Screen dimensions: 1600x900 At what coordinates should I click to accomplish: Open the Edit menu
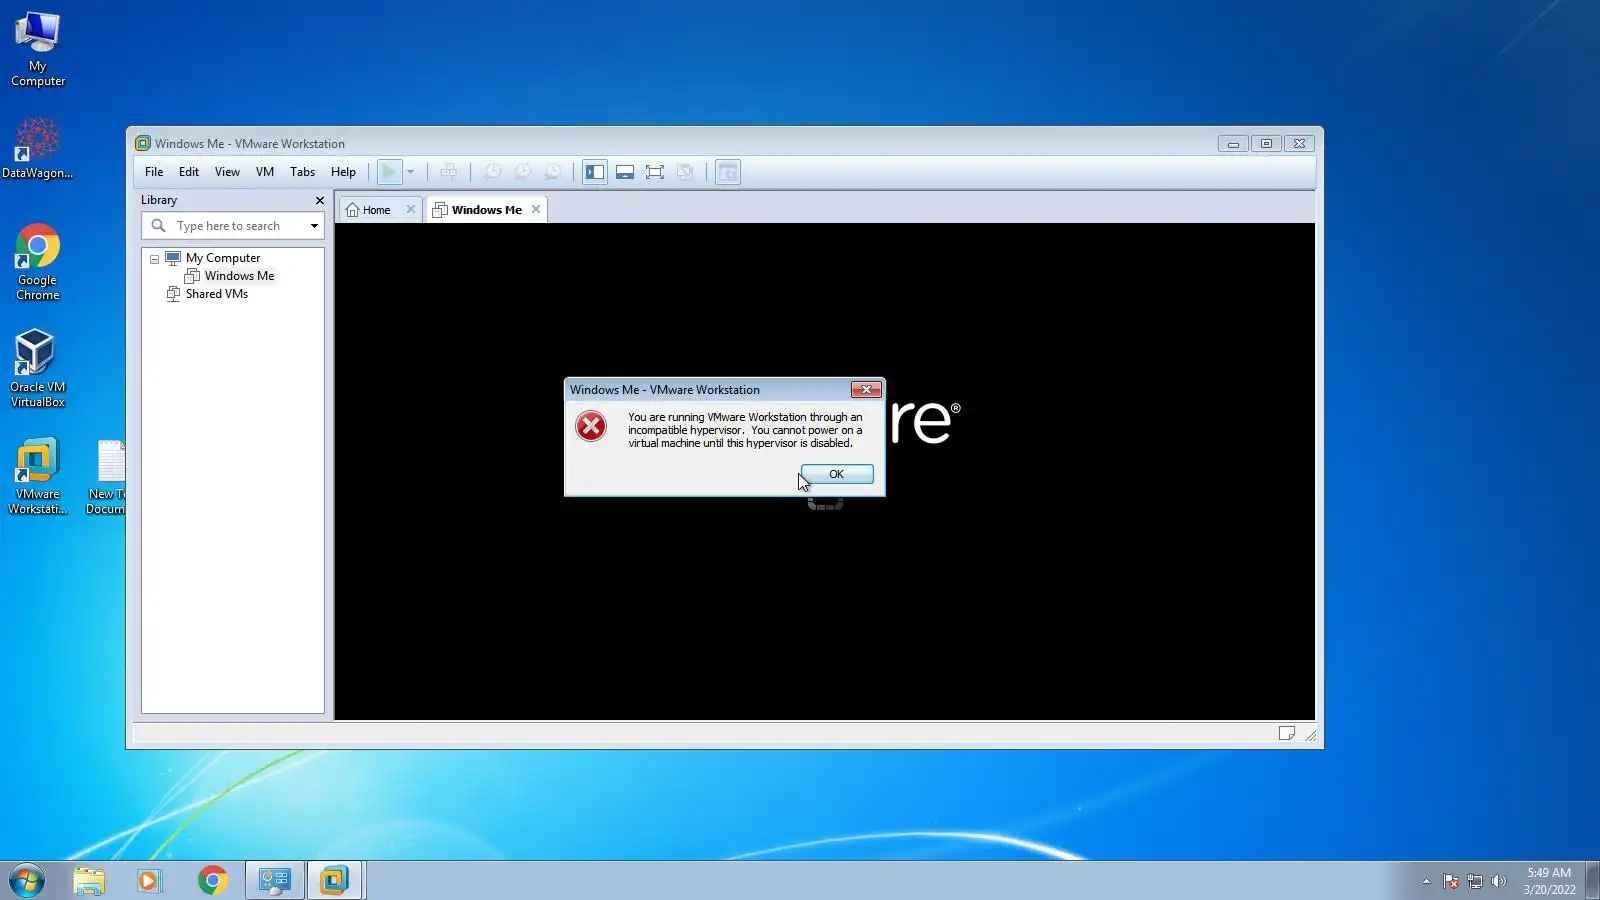pos(189,172)
